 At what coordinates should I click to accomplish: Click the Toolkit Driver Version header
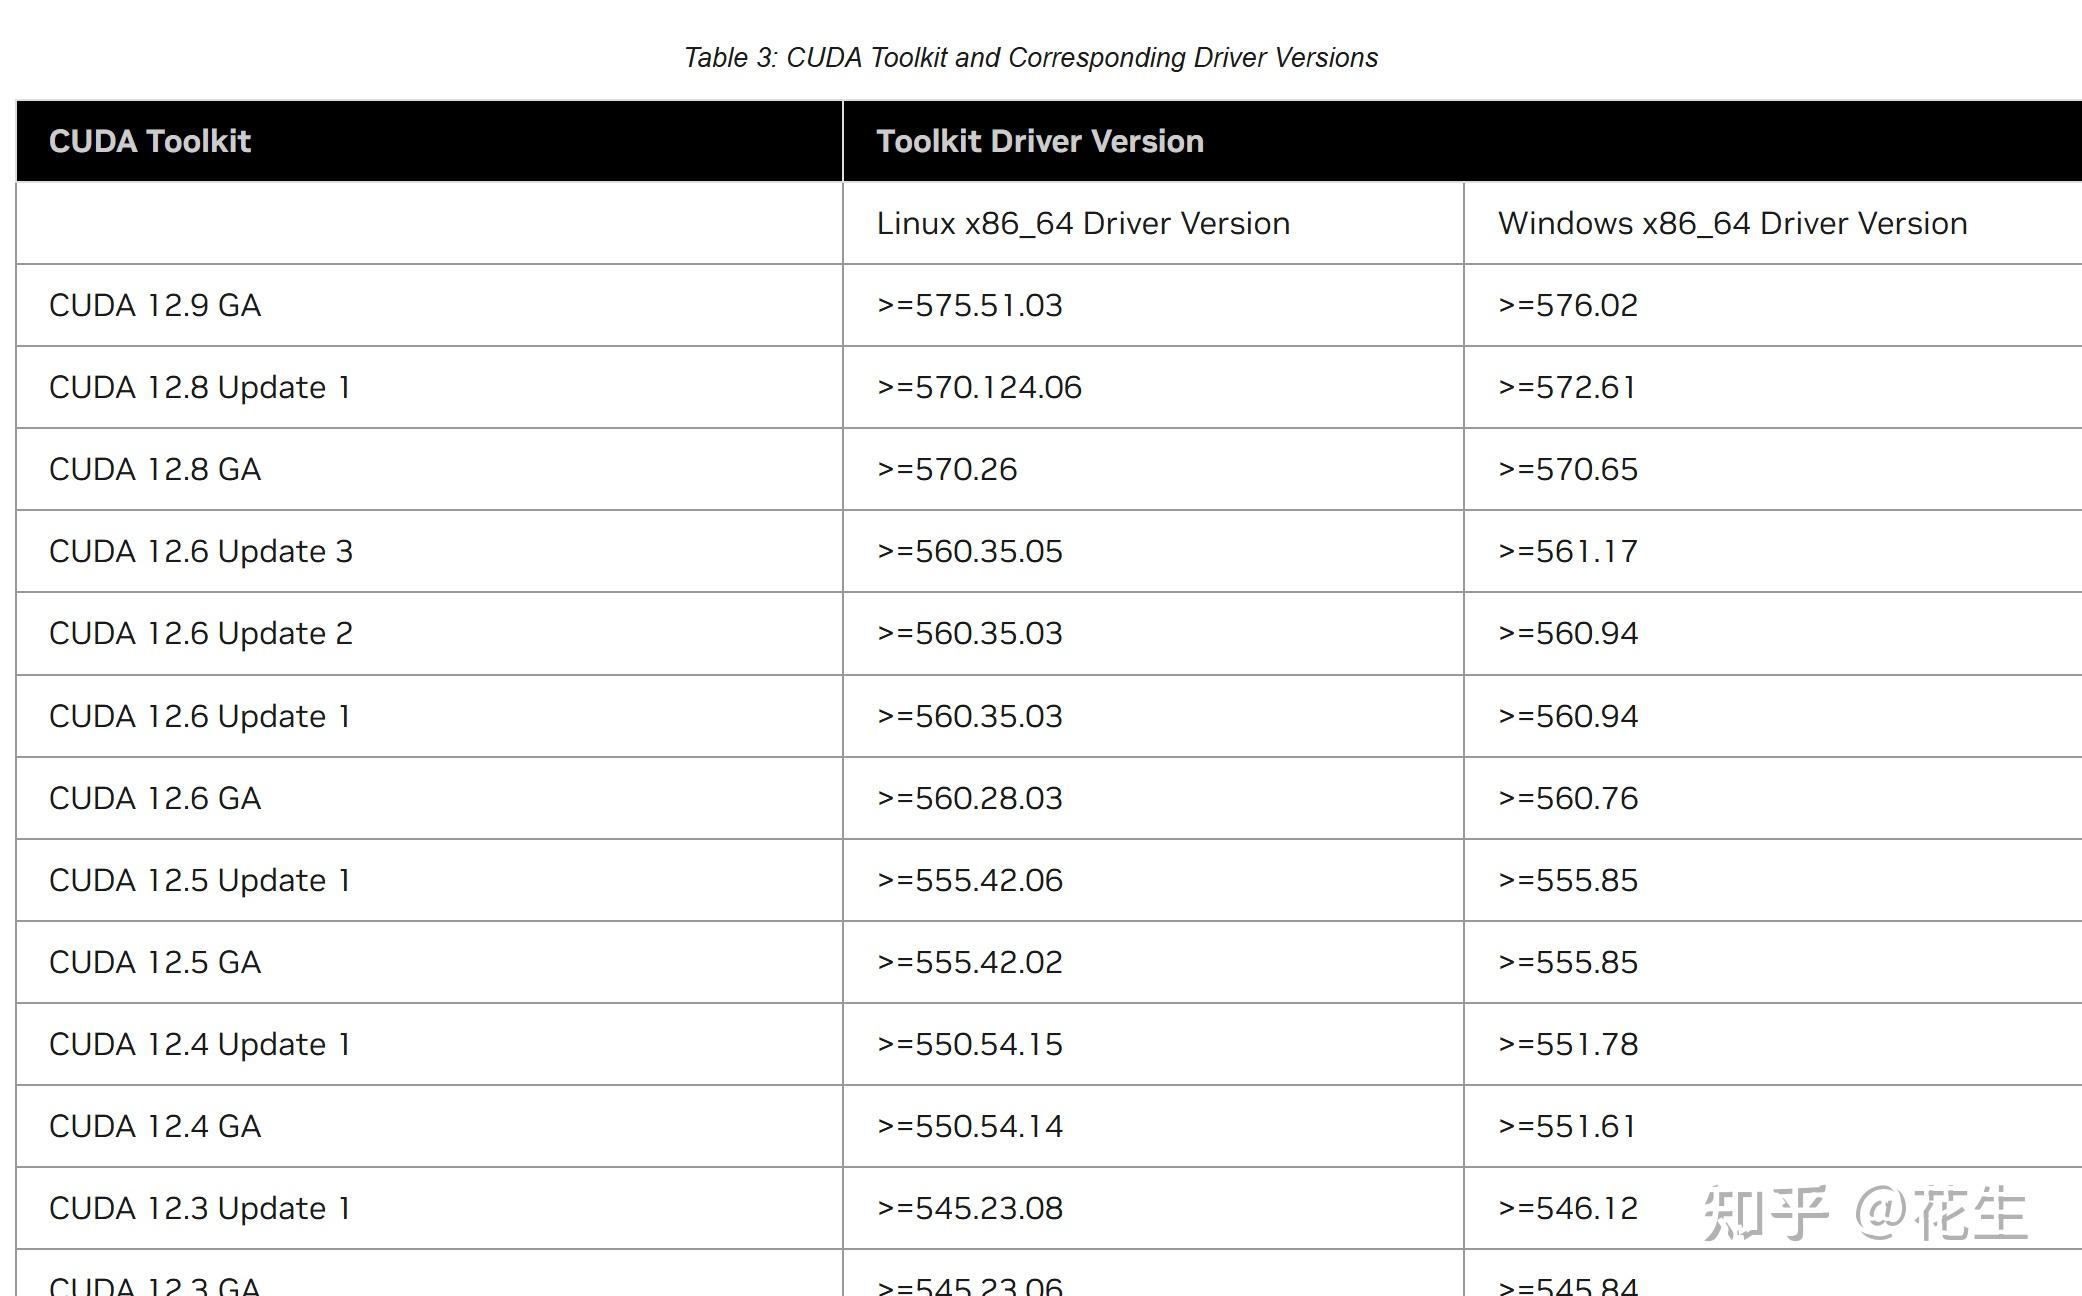[x=1040, y=141]
